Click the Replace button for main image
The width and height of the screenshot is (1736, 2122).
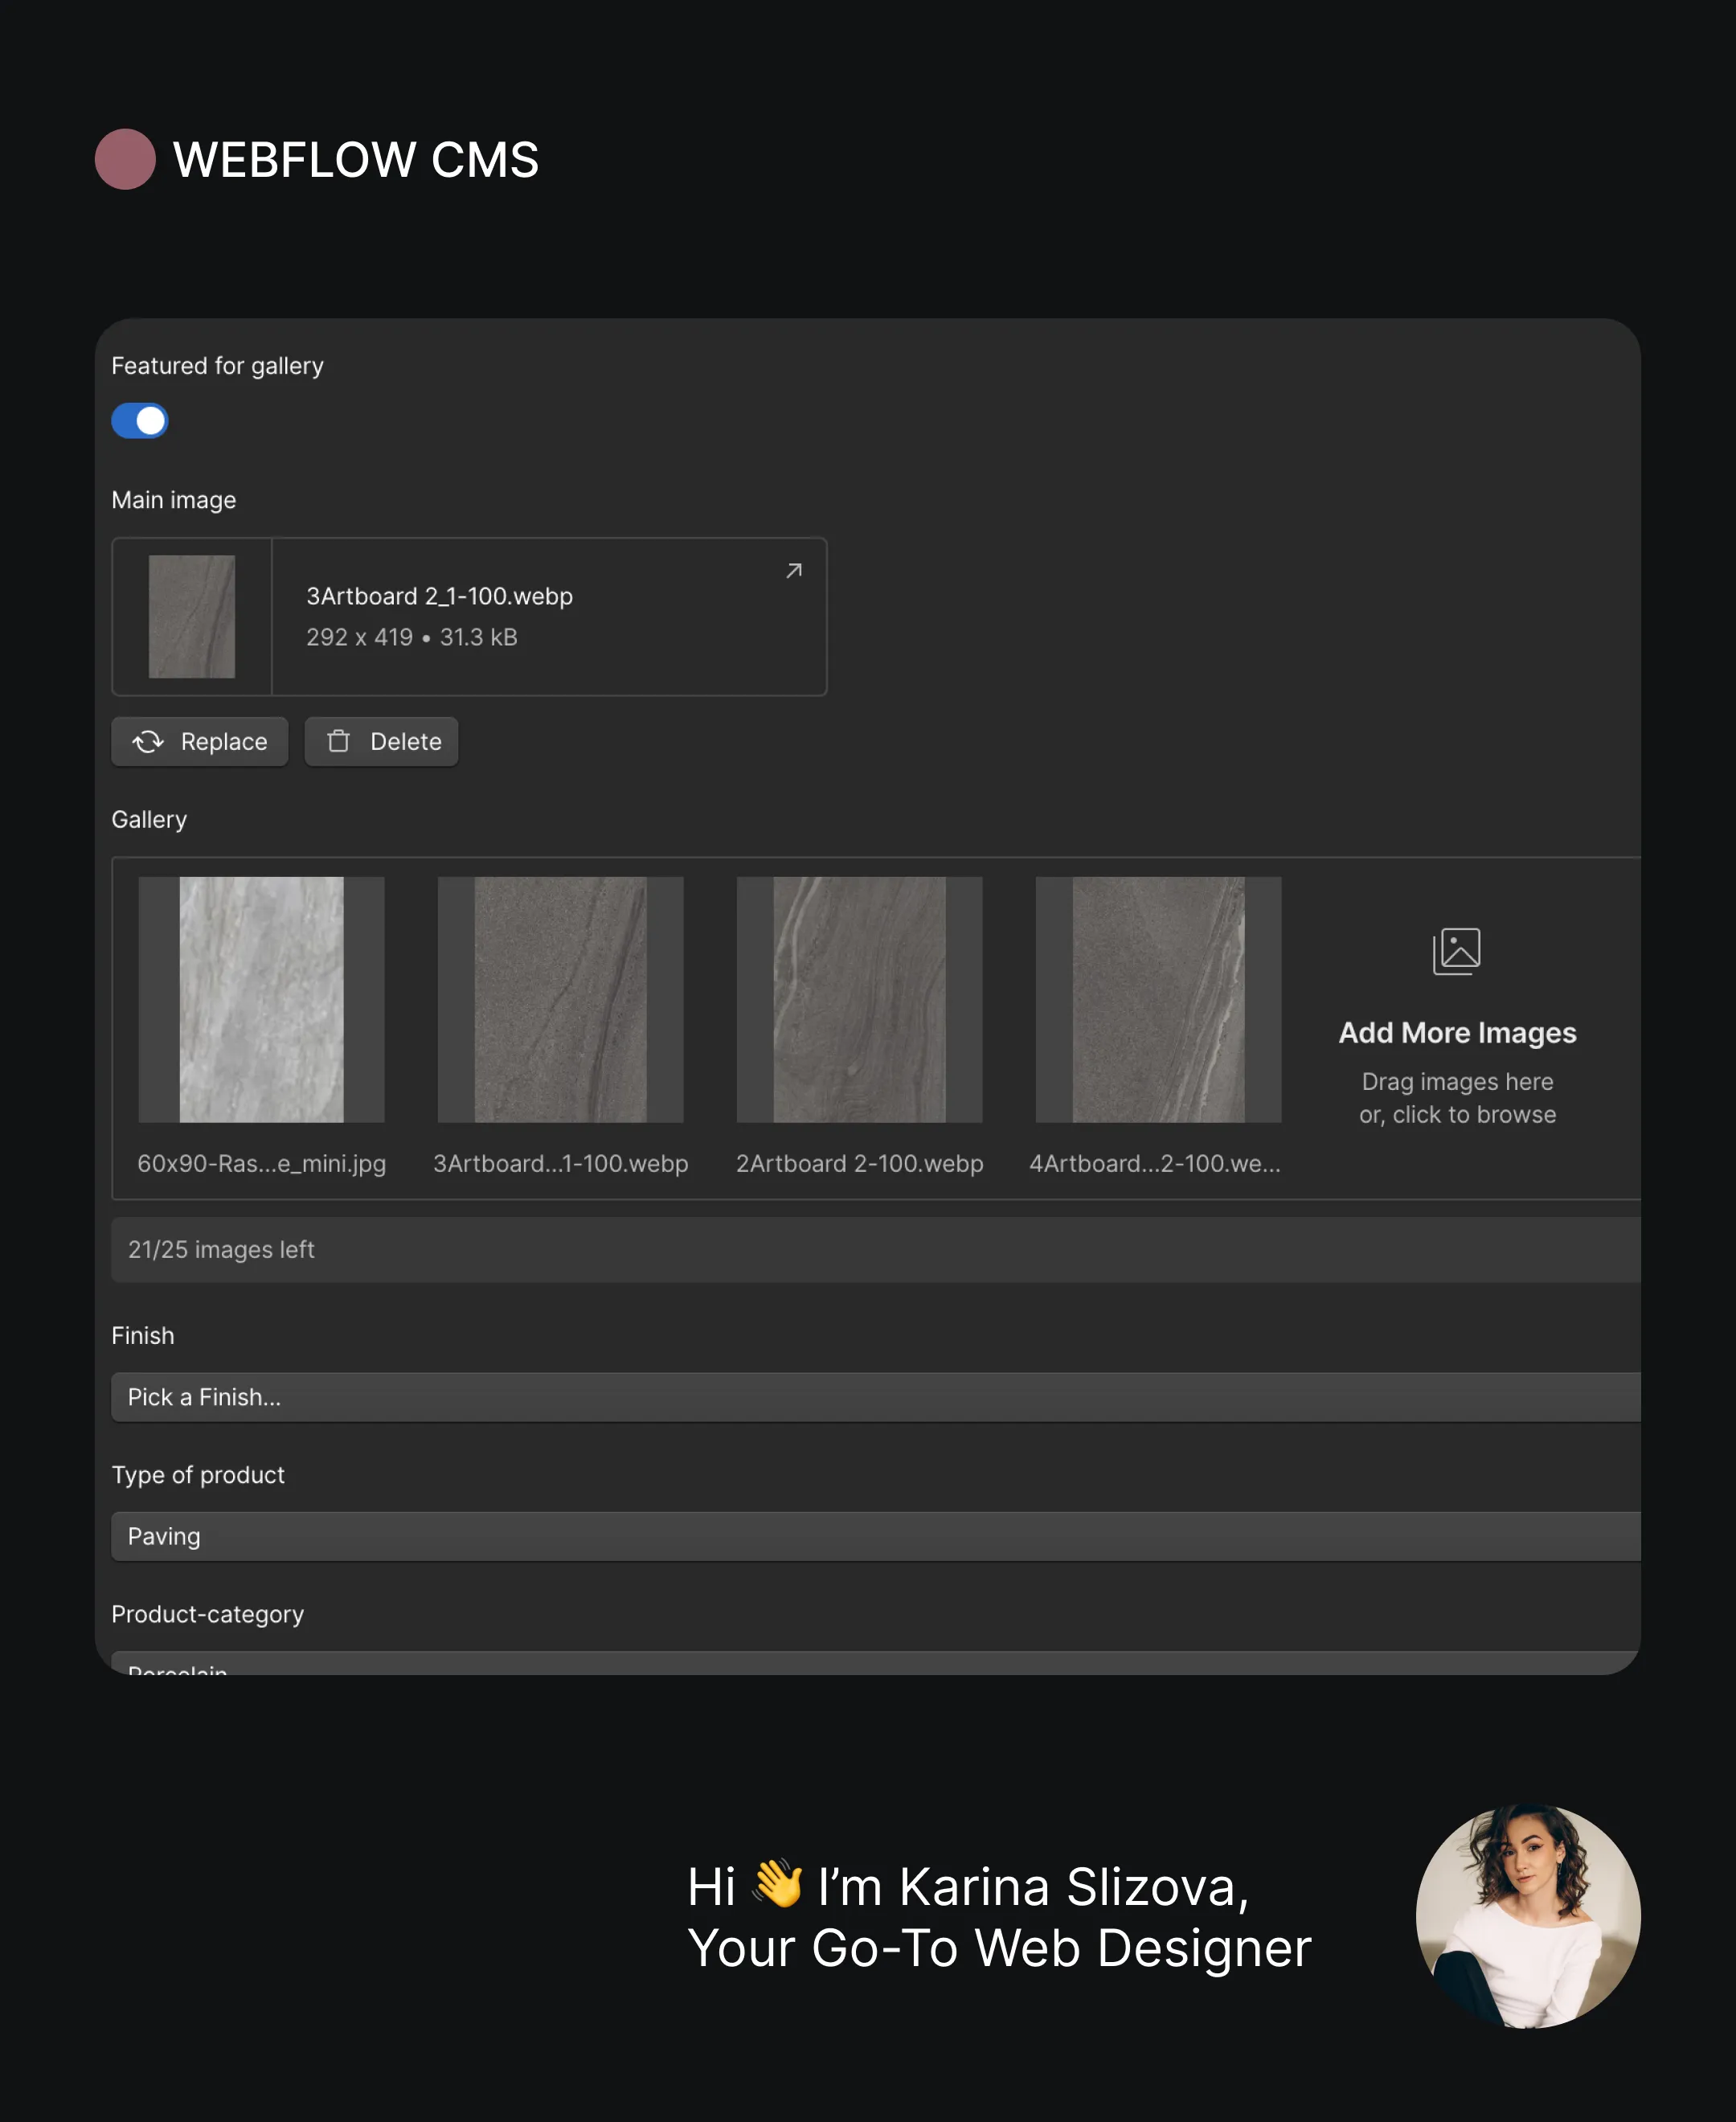[x=200, y=742]
